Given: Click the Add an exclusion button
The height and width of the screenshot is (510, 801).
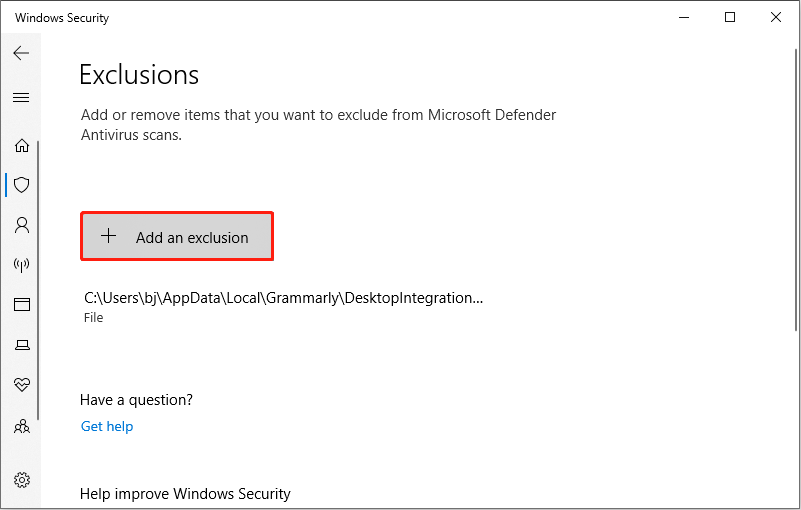Looking at the screenshot, I should pyautogui.click(x=177, y=237).
